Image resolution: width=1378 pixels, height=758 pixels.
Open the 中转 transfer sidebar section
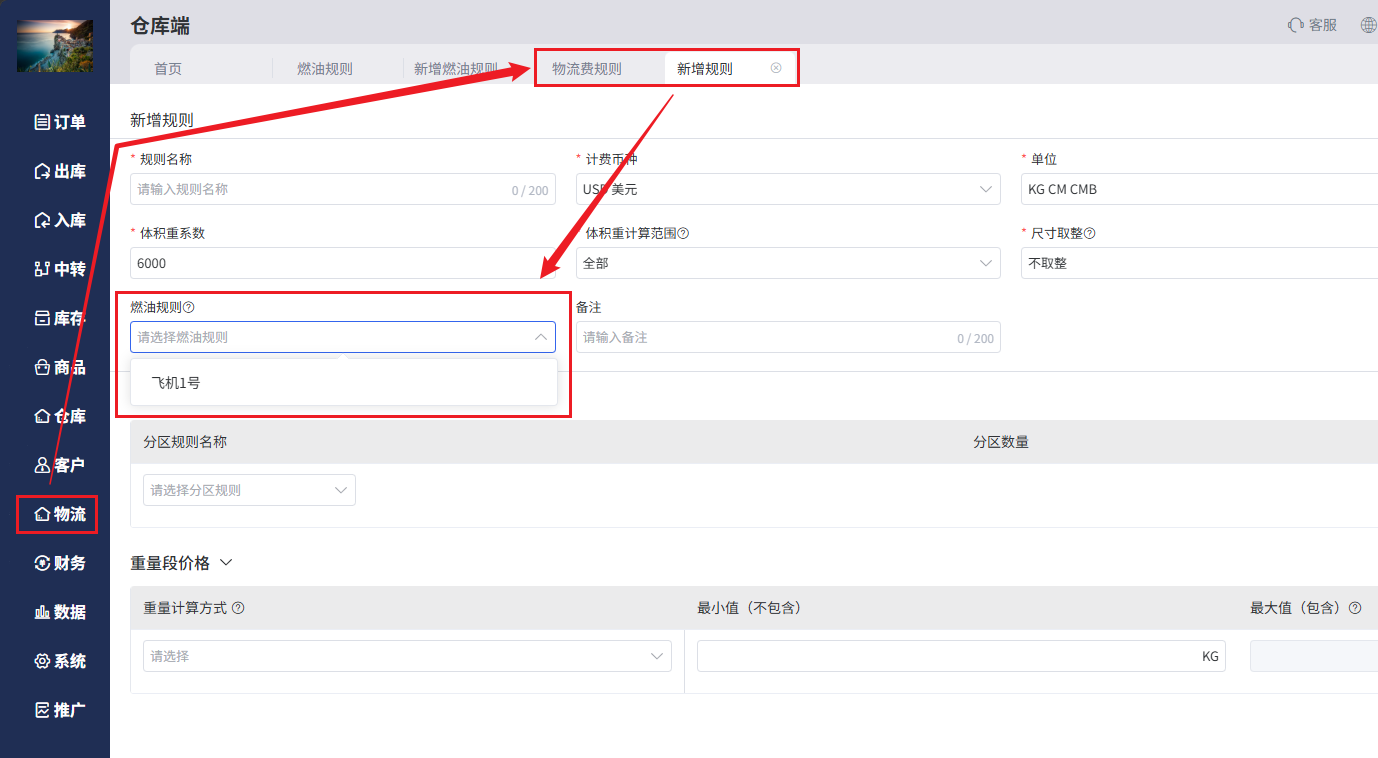click(x=60, y=269)
